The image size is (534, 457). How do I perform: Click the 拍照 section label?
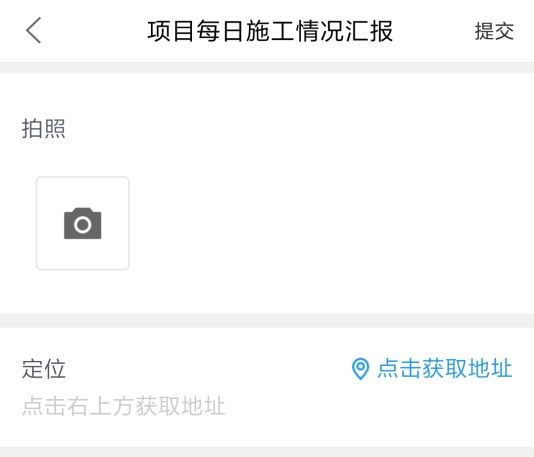(x=44, y=128)
